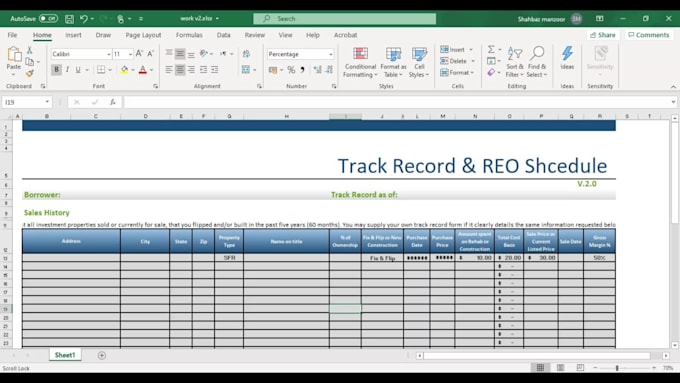Activate the Format Painter brush
Viewport: 680px width, 383px height.
coord(29,74)
